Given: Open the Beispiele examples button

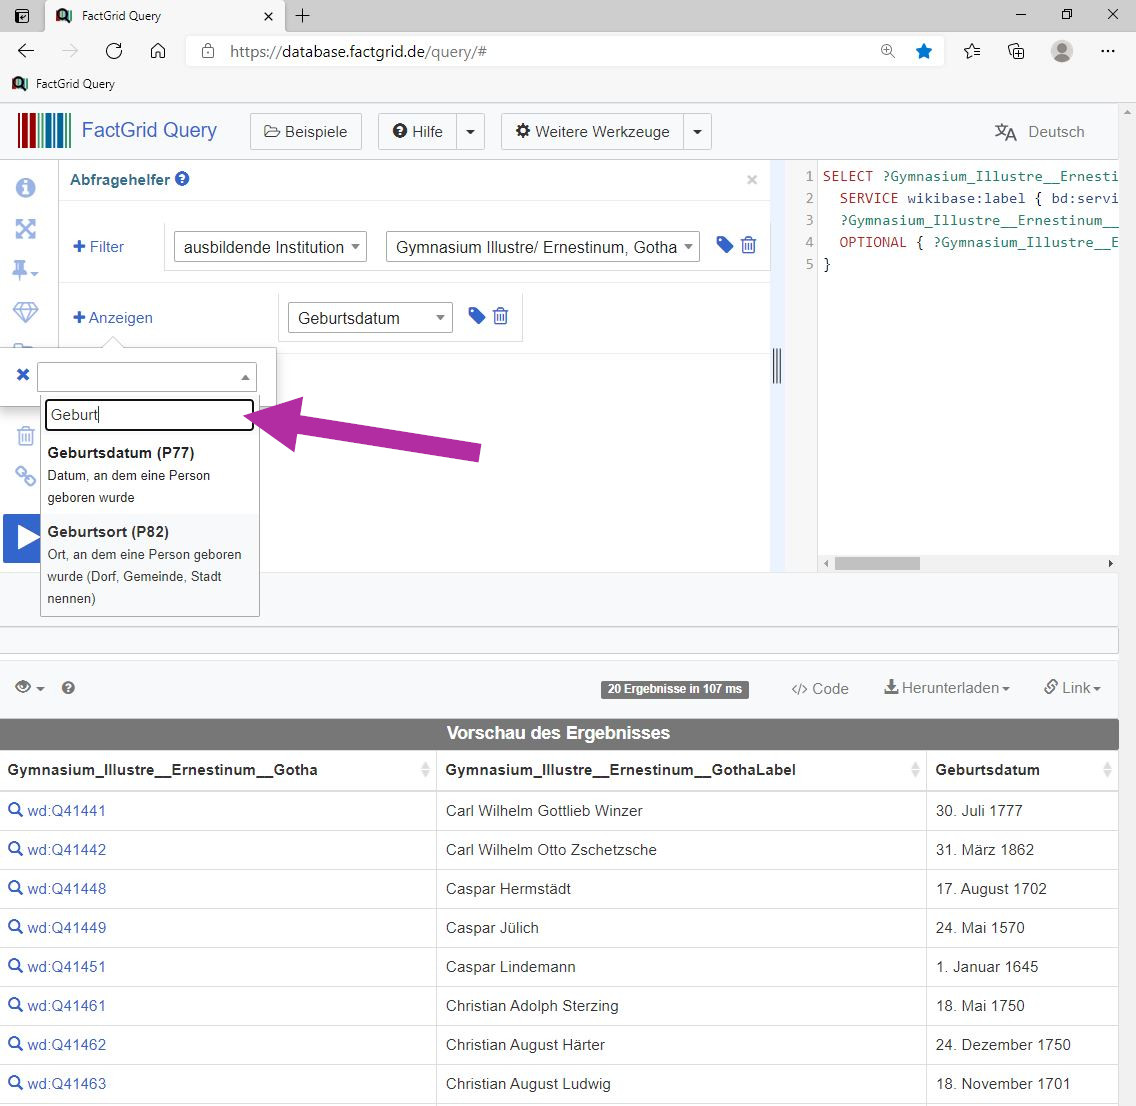Looking at the screenshot, I should 306,132.
